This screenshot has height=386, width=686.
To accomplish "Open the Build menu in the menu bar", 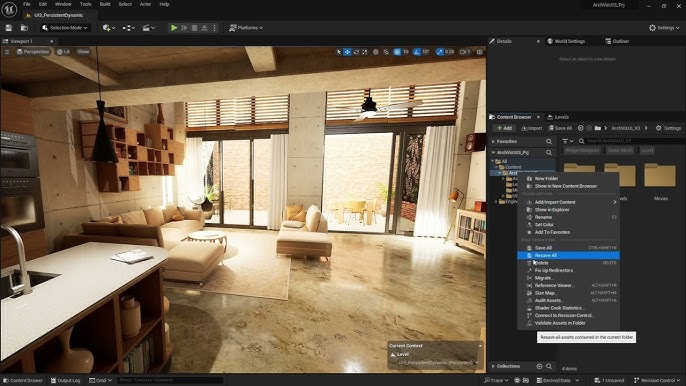I will click(x=105, y=4).
